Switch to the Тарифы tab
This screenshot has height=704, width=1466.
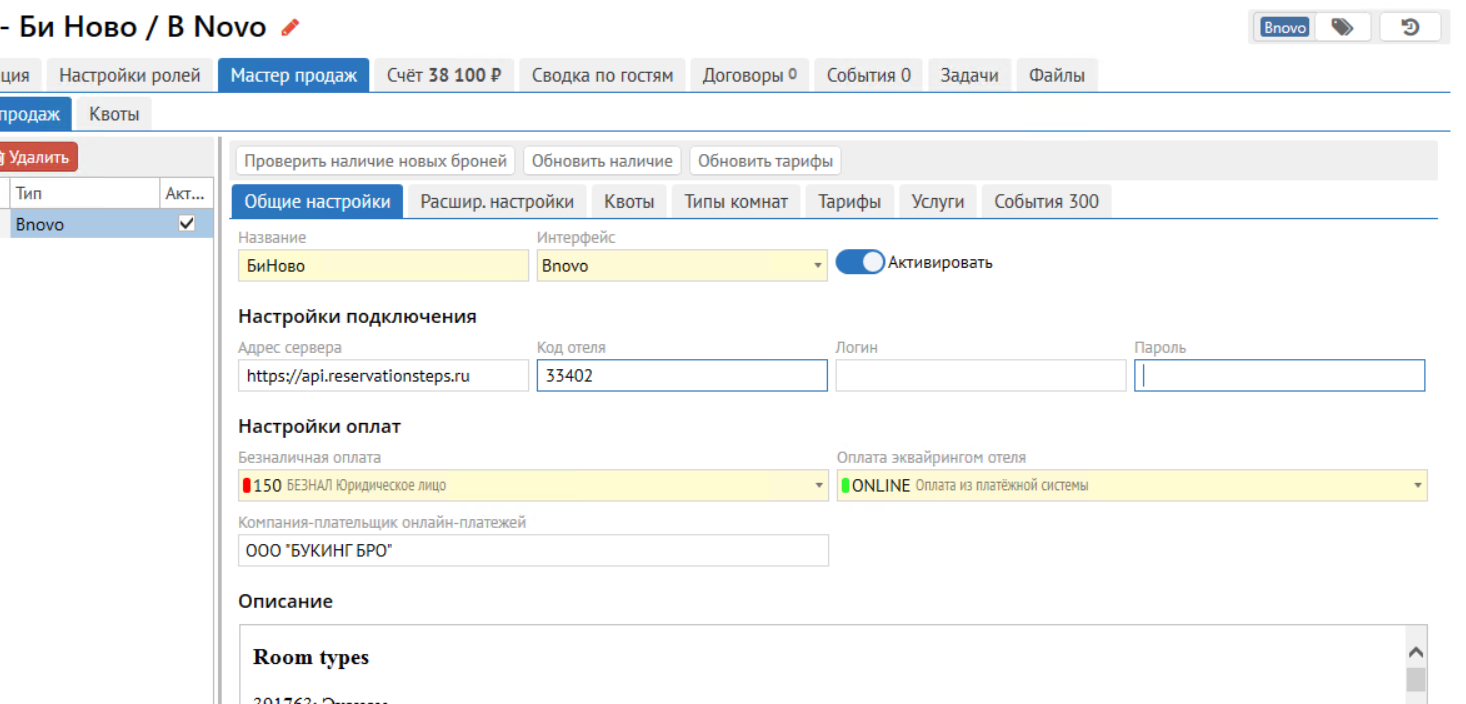coord(849,202)
